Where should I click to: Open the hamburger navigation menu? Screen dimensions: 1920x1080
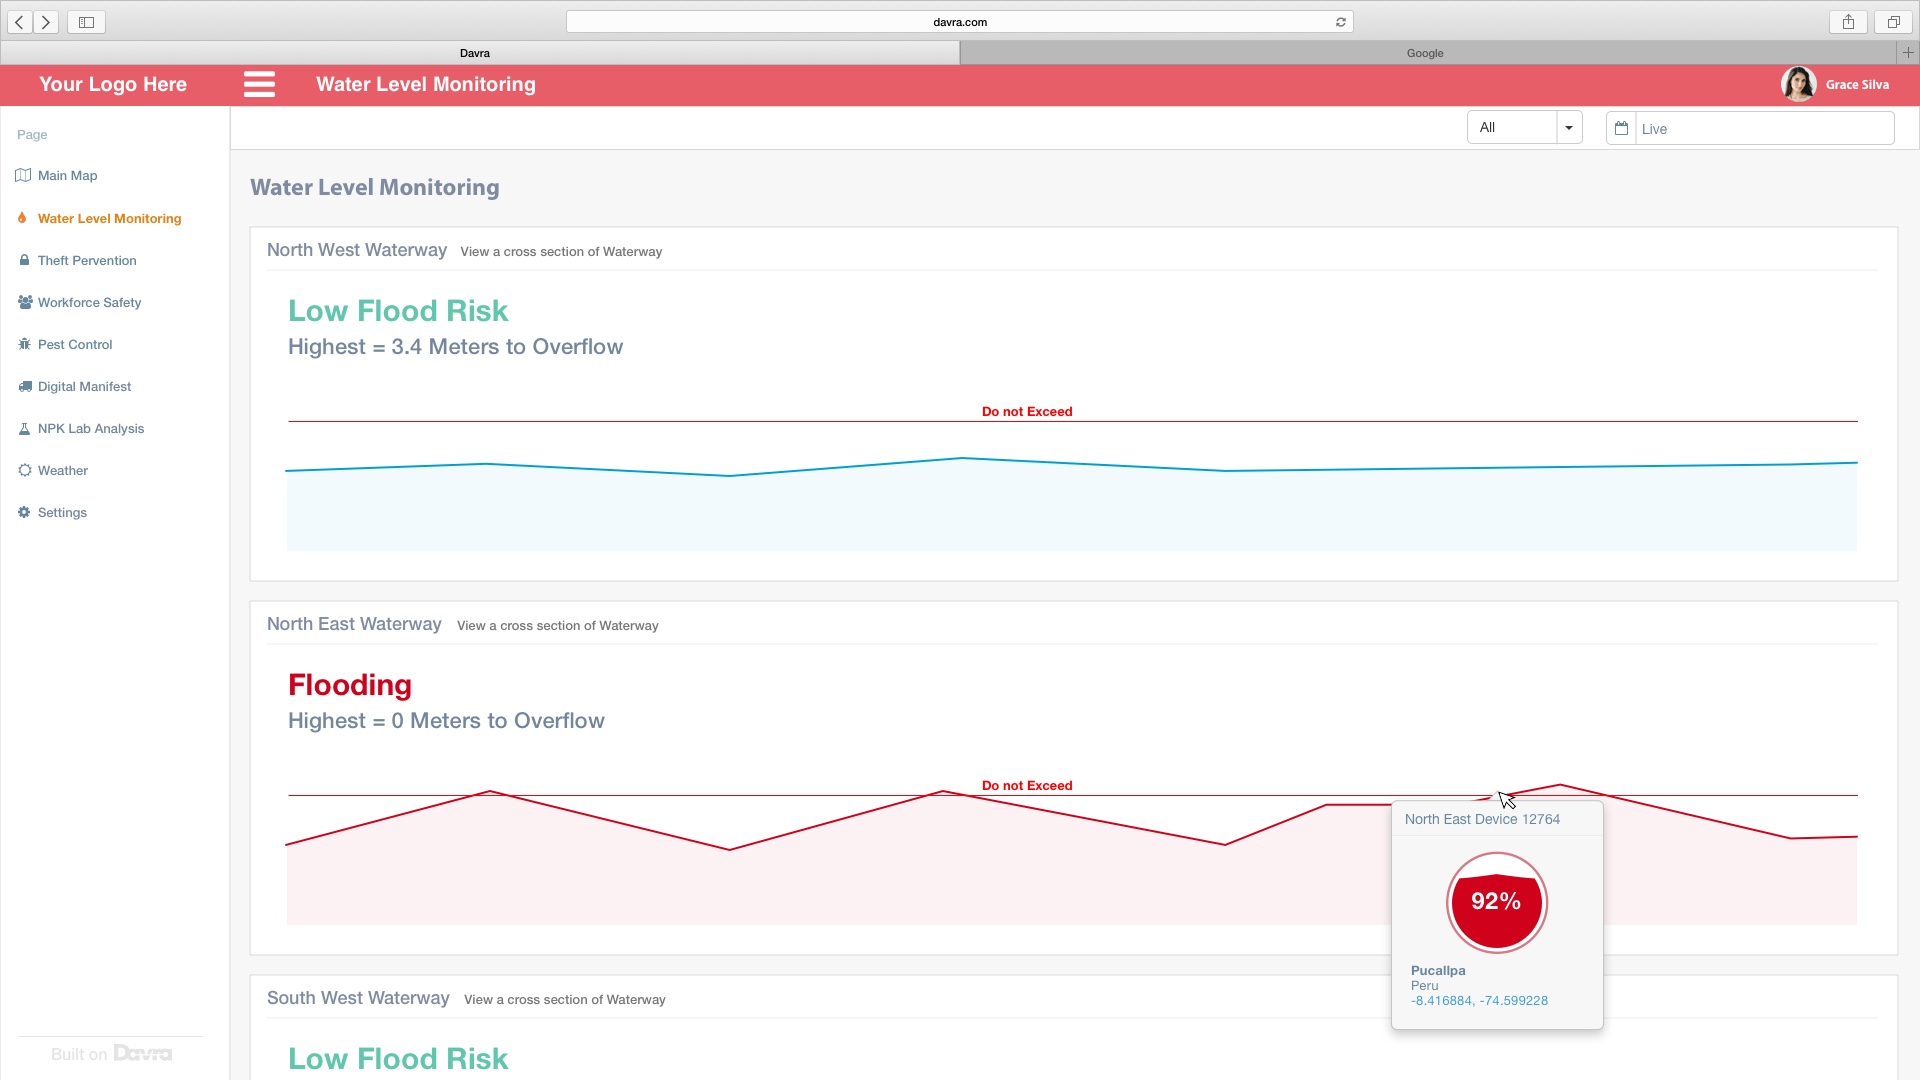259,84
